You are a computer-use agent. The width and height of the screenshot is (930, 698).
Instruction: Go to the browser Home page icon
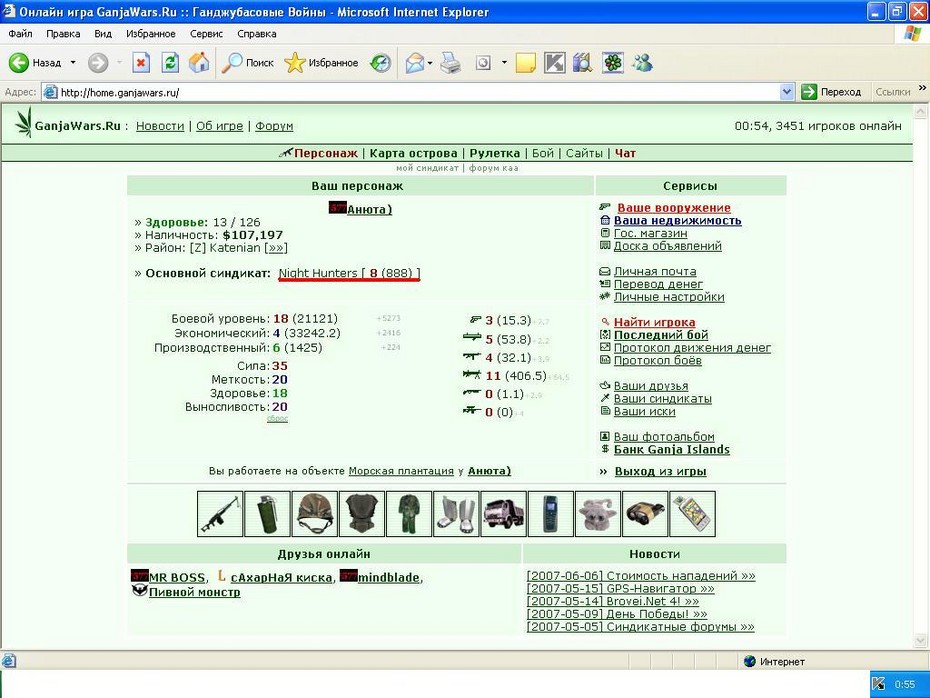click(199, 62)
